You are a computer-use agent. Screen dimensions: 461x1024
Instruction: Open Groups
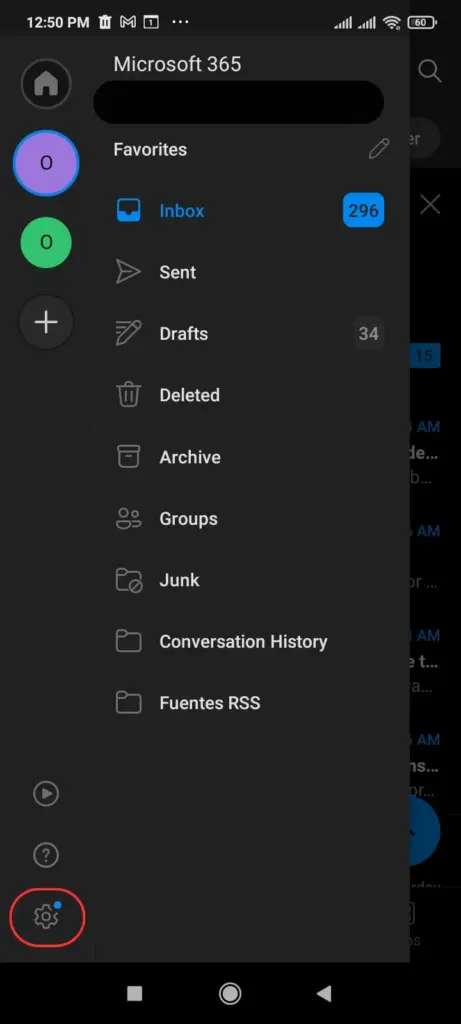[x=249, y=519]
